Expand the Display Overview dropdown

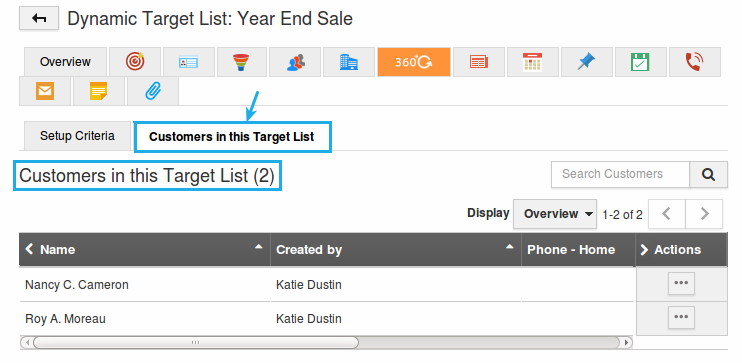coord(556,214)
